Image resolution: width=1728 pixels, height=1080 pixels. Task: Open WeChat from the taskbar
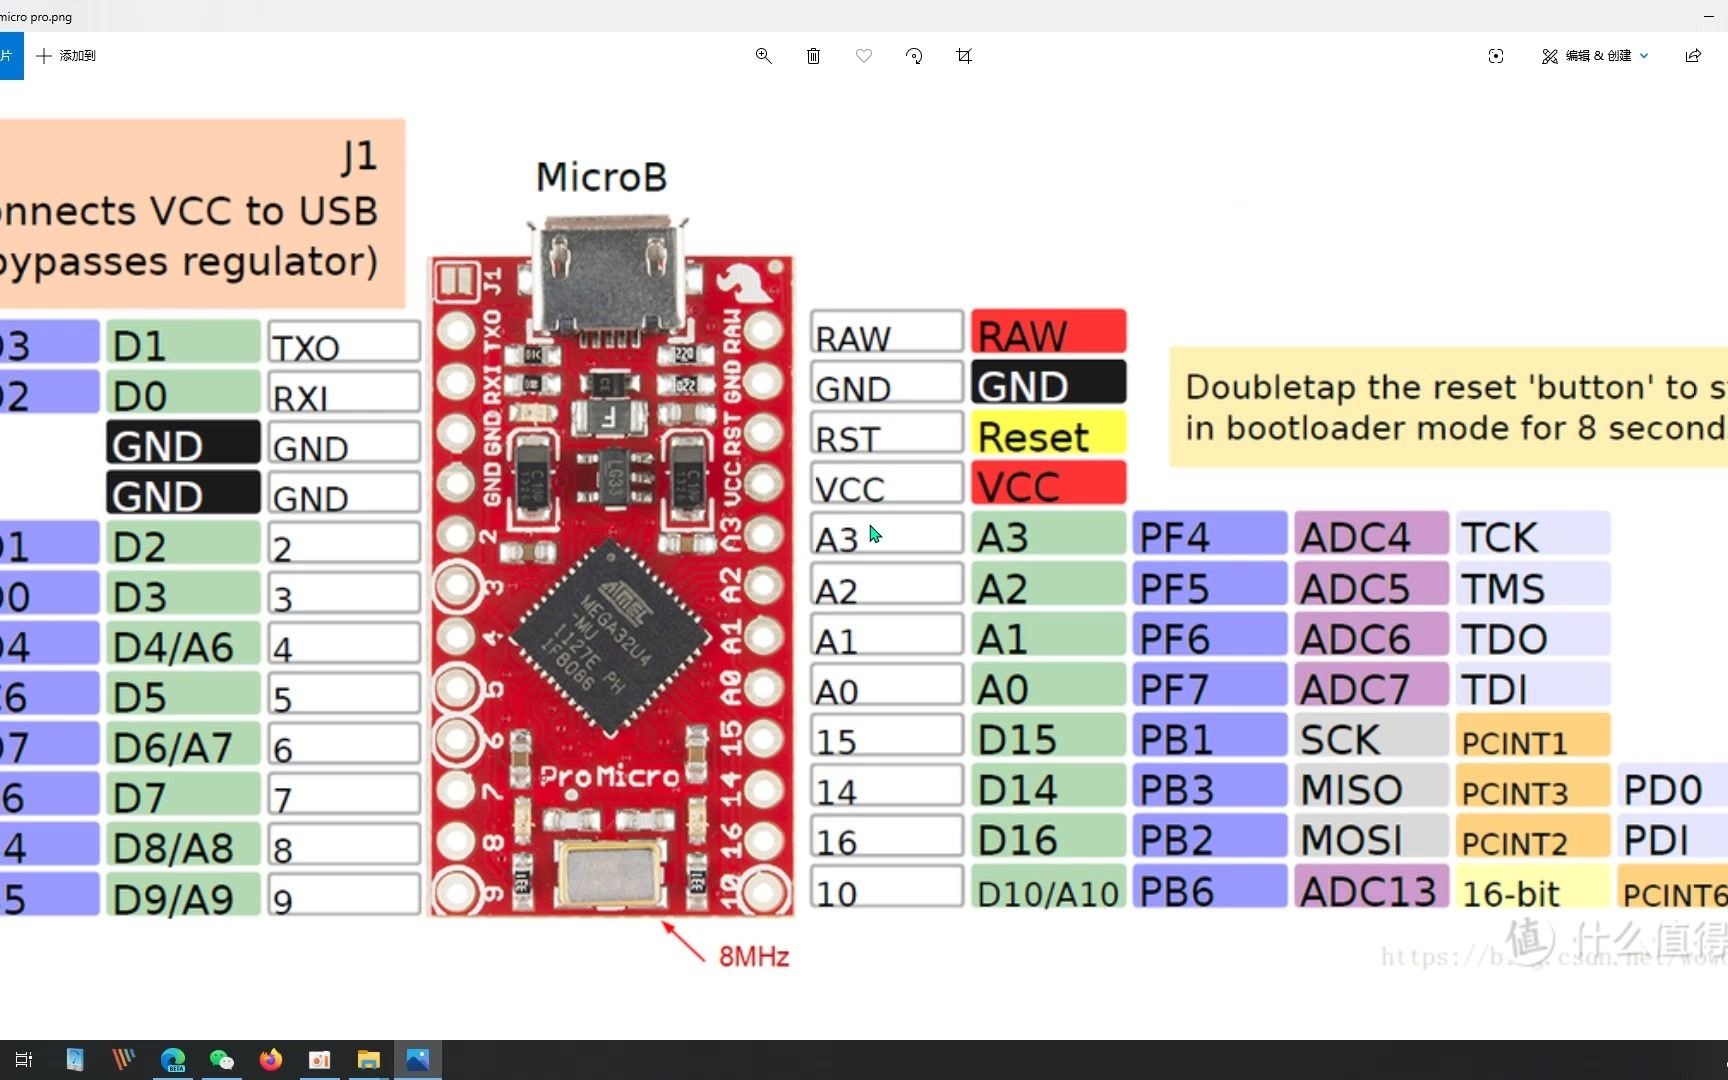(x=222, y=1060)
